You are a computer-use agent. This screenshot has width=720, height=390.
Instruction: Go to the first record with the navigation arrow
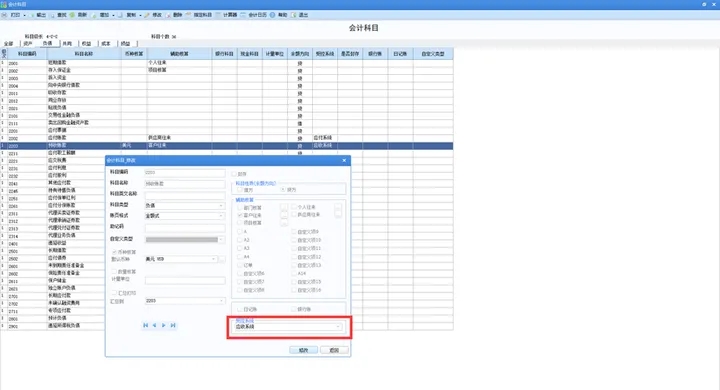pos(146,325)
